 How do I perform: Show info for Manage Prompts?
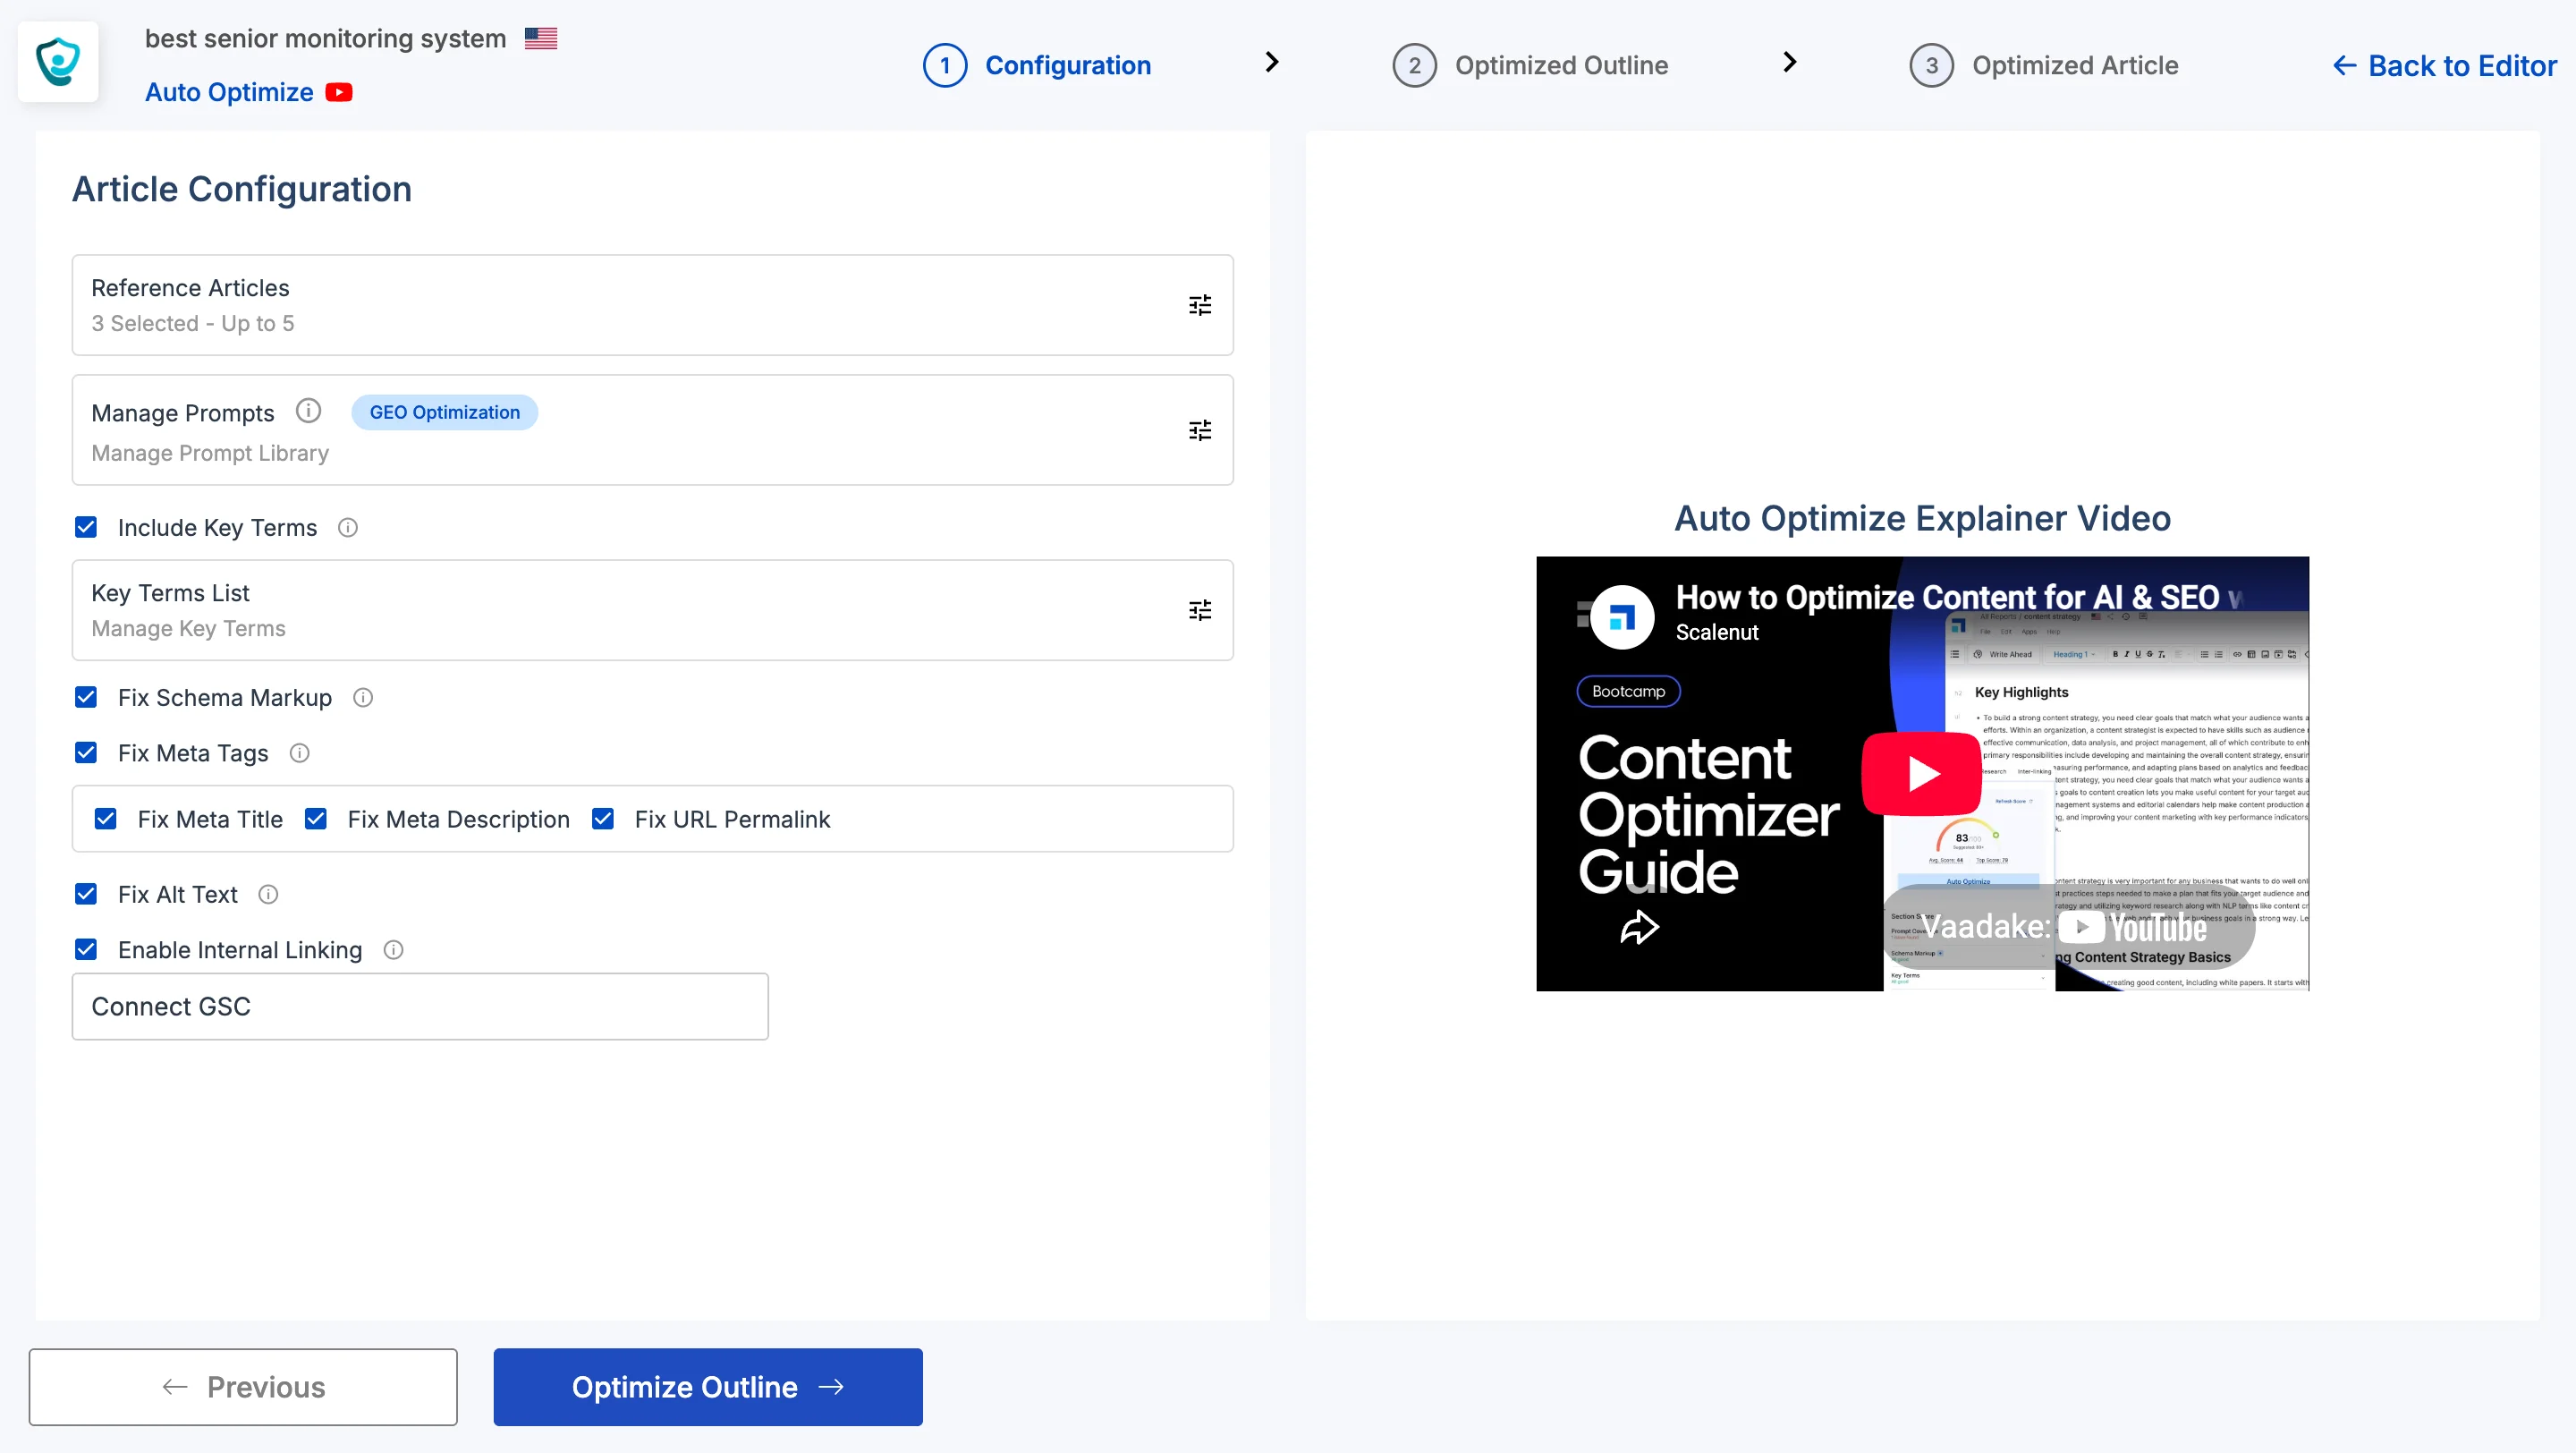[308, 411]
